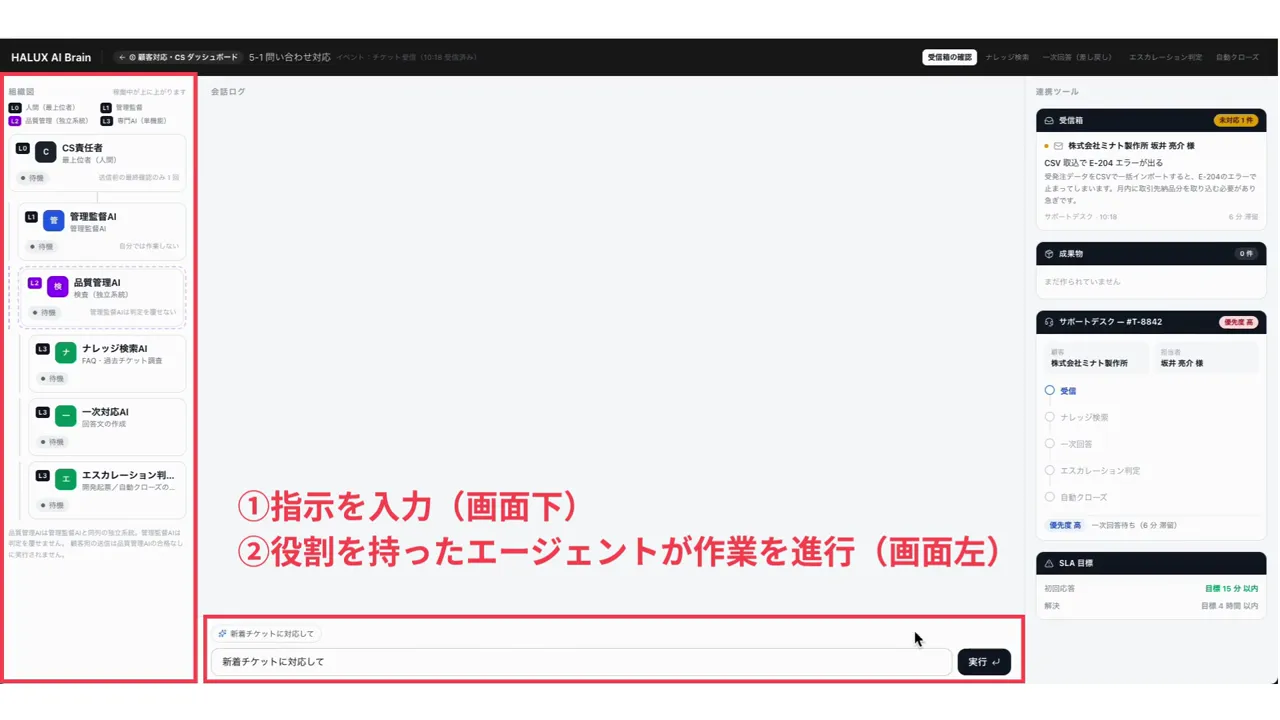Click the inbox tray icon beside 受信箱
Viewport: 1280px width, 720px height.
point(1049,120)
